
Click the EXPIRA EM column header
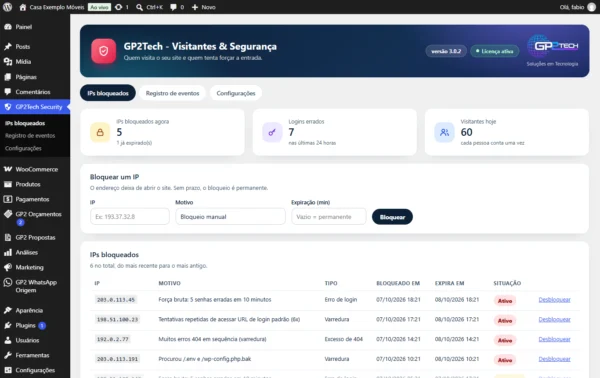point(449,283)
